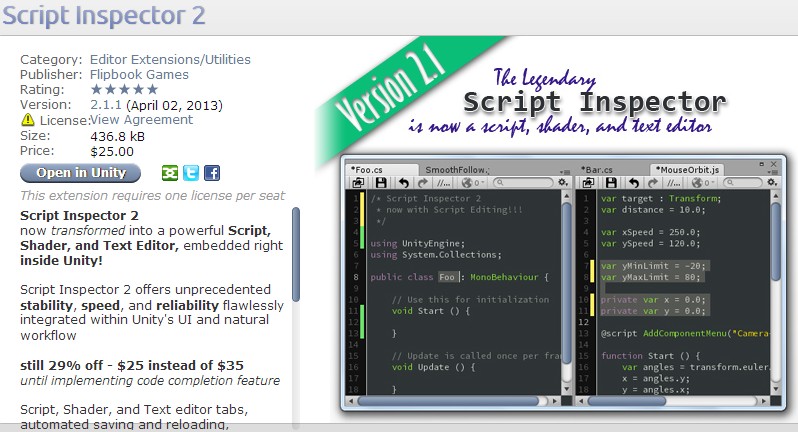Click code line 'using UnityEngine;'
This screenshot has width=798, height=432.
417,243
